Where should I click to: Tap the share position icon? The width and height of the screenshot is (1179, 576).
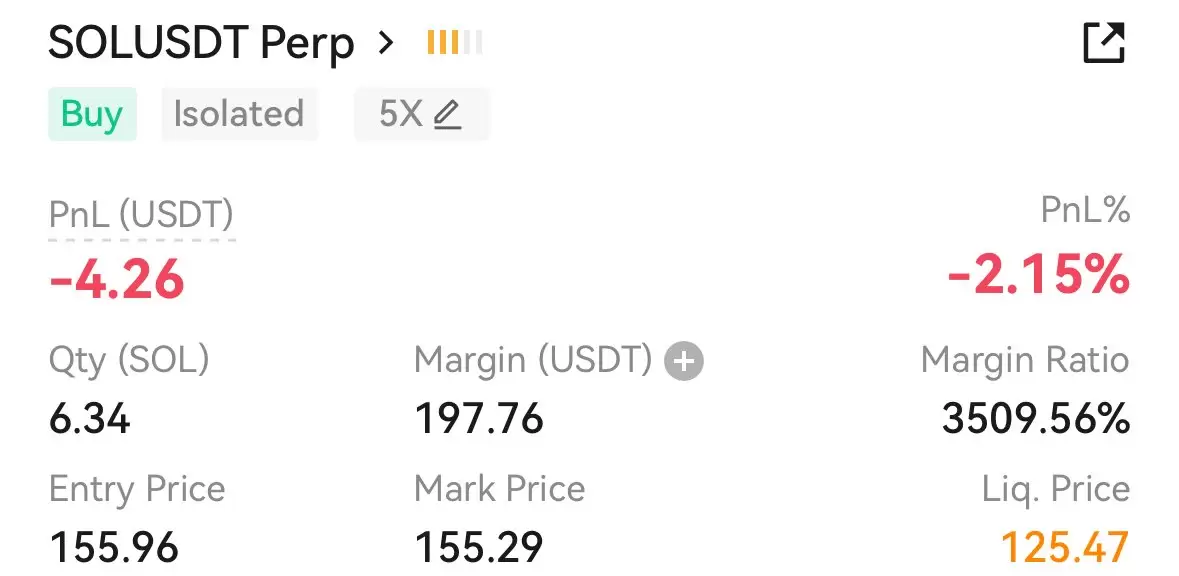tap(1104, 43)
